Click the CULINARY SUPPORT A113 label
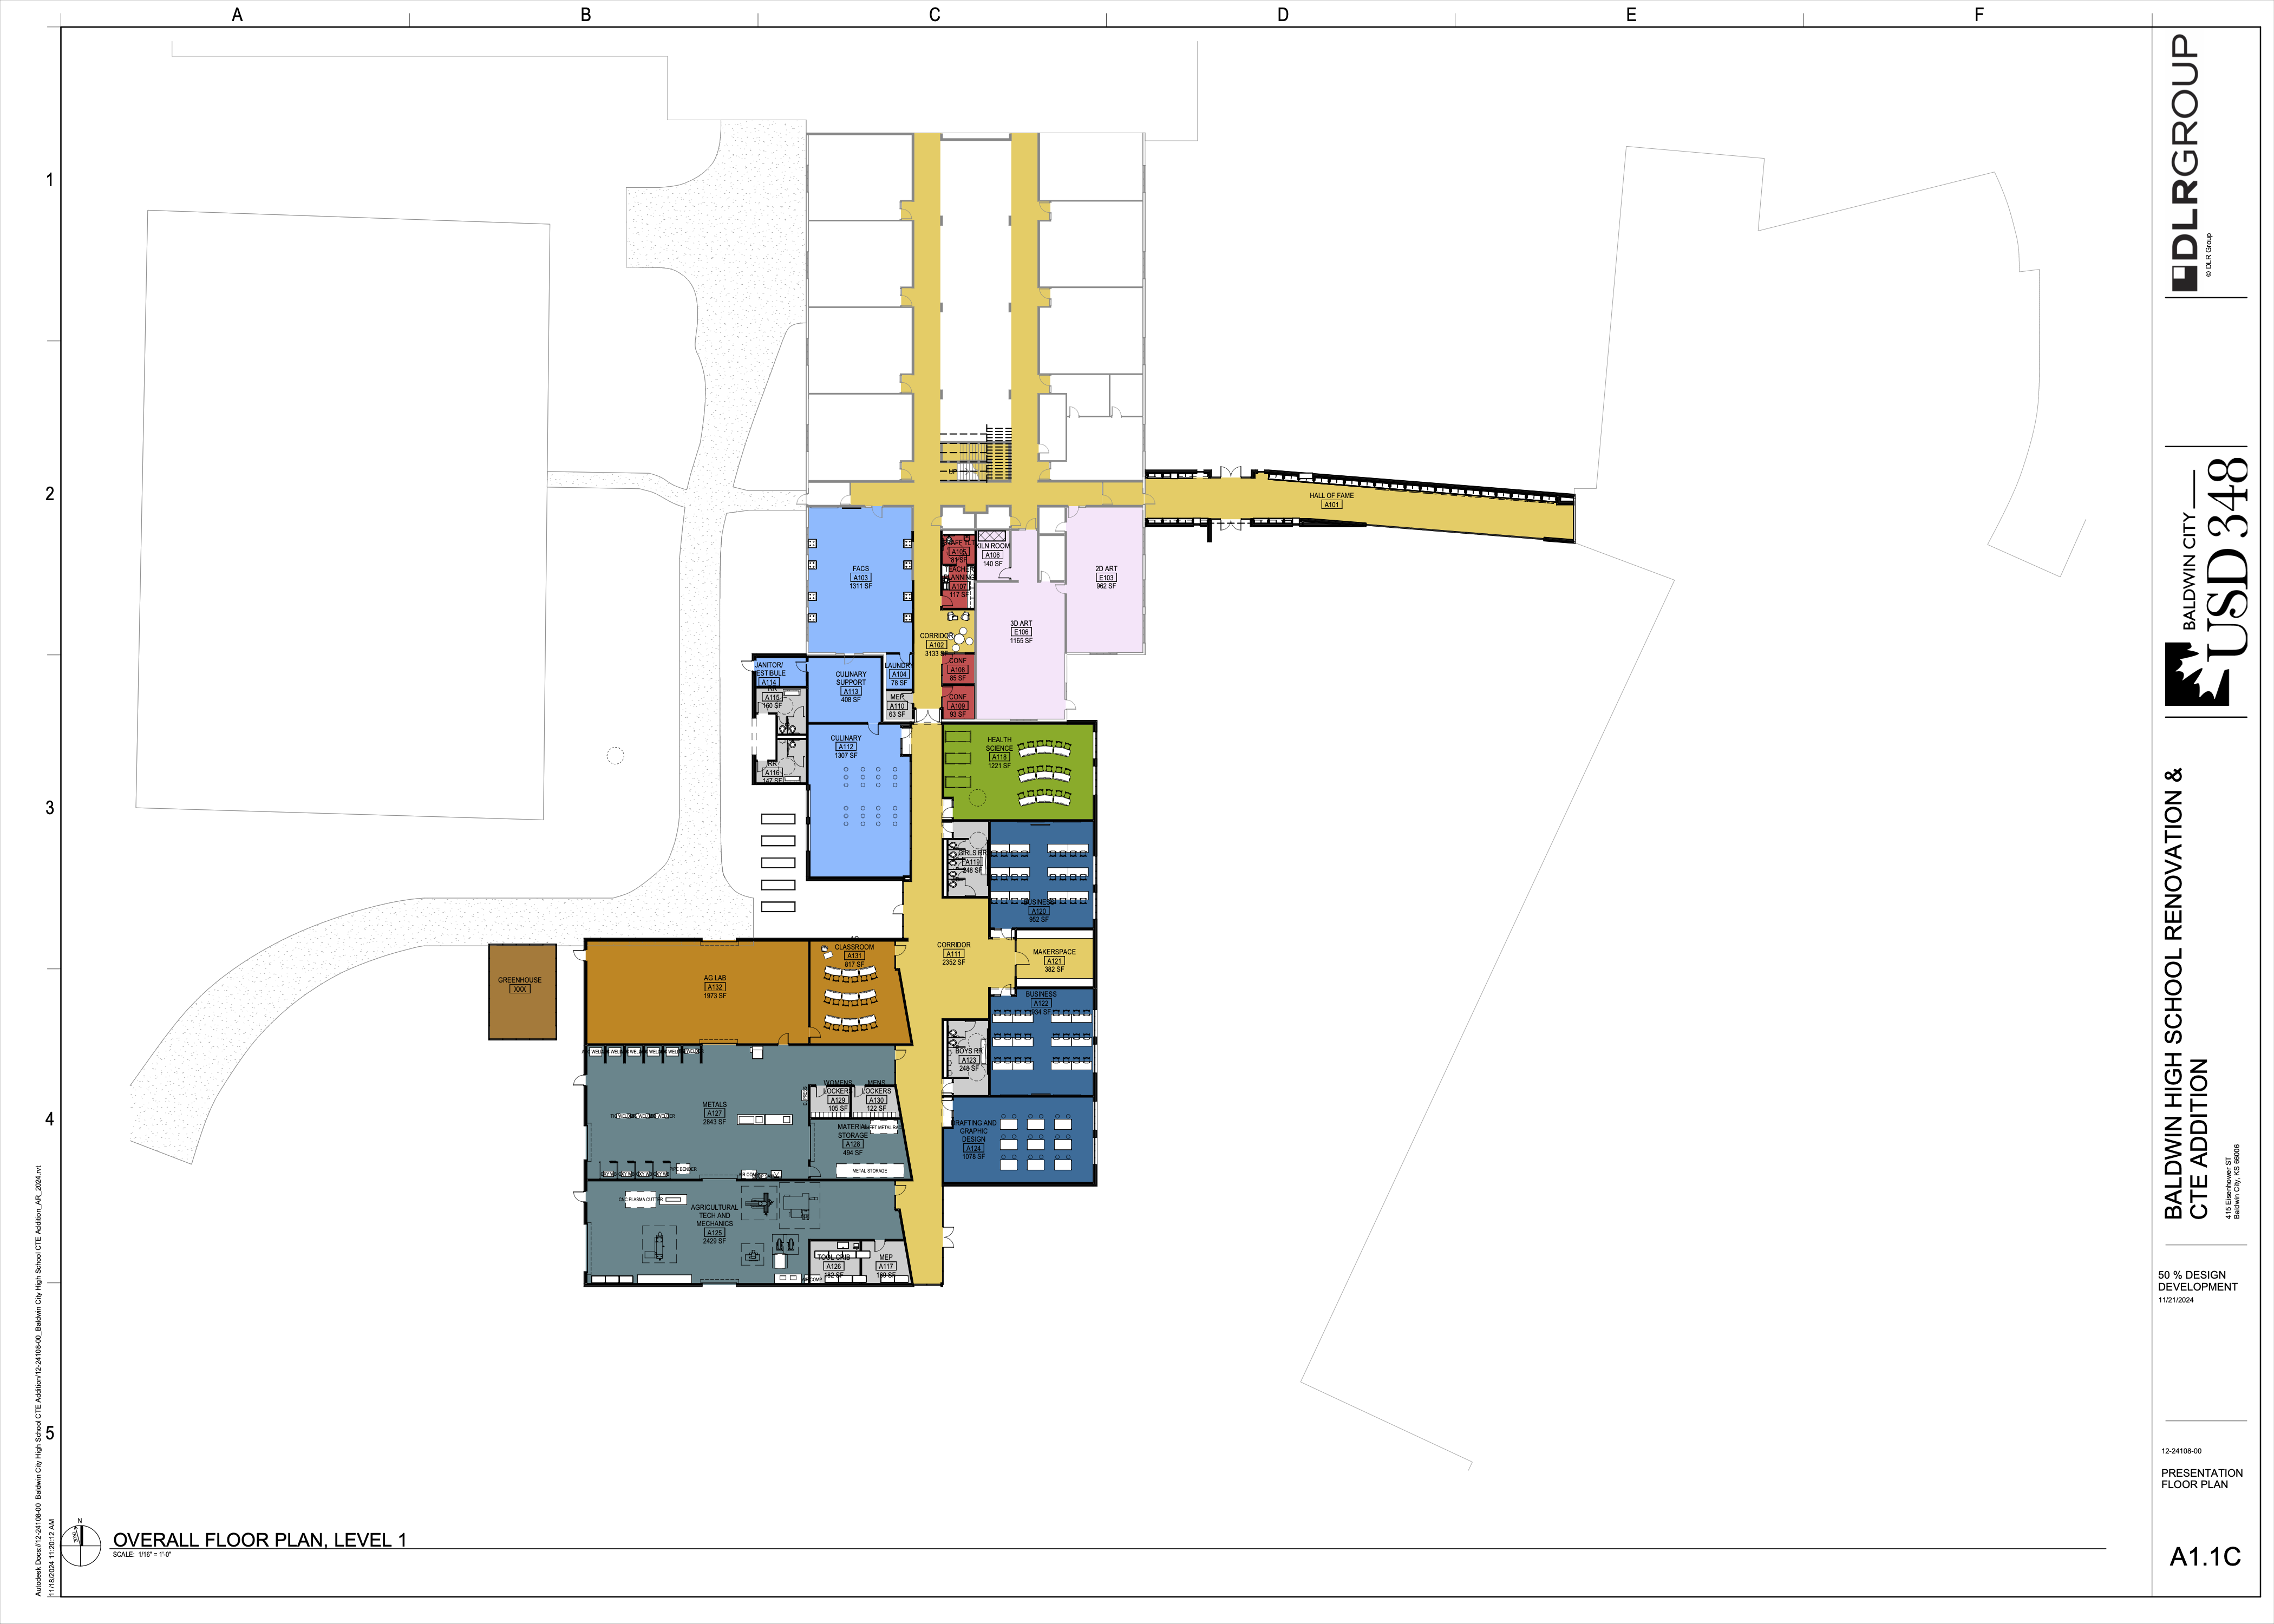The height and width of the screenshot is (1624, 2274). pyautogui.click(x=851, y=687)
